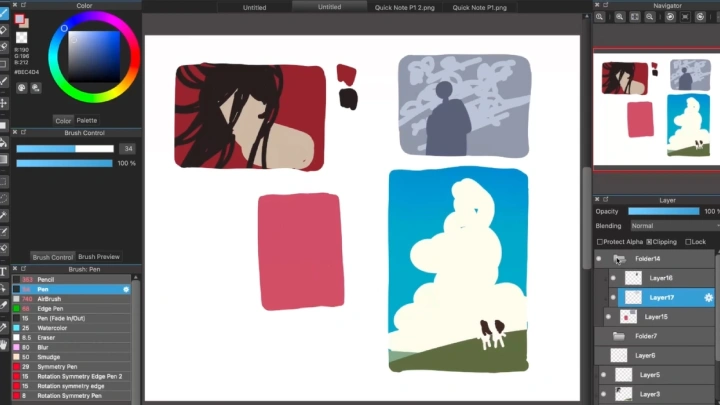
Task: Click the color settings icon beside the palette icon
Action: [x=36, y=88]
